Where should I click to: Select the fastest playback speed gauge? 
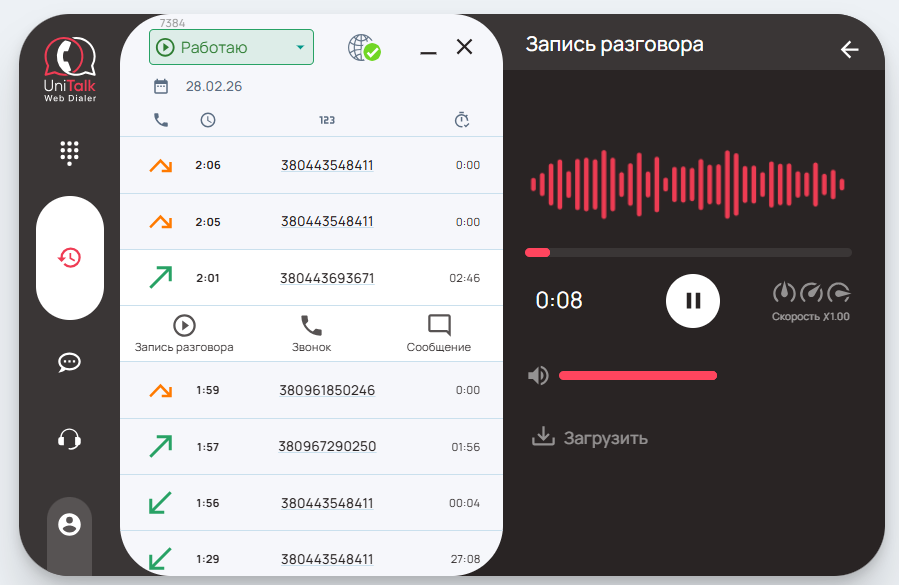(x=839, y=293)
